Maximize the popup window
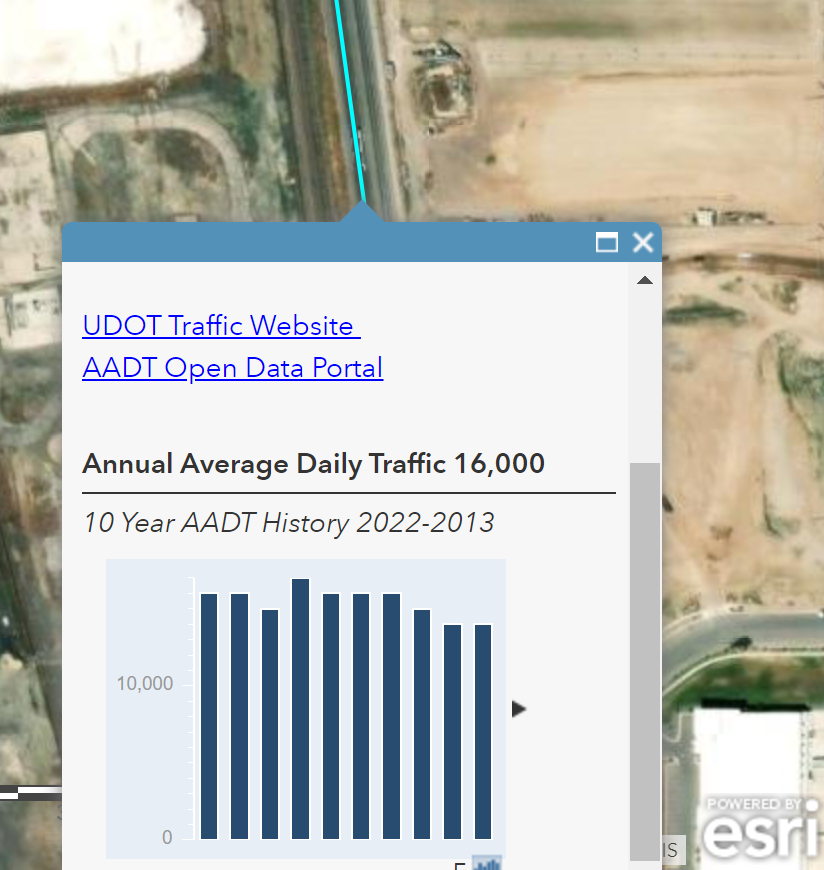This screenshot has width=824, height=870. tap(607, 242)
